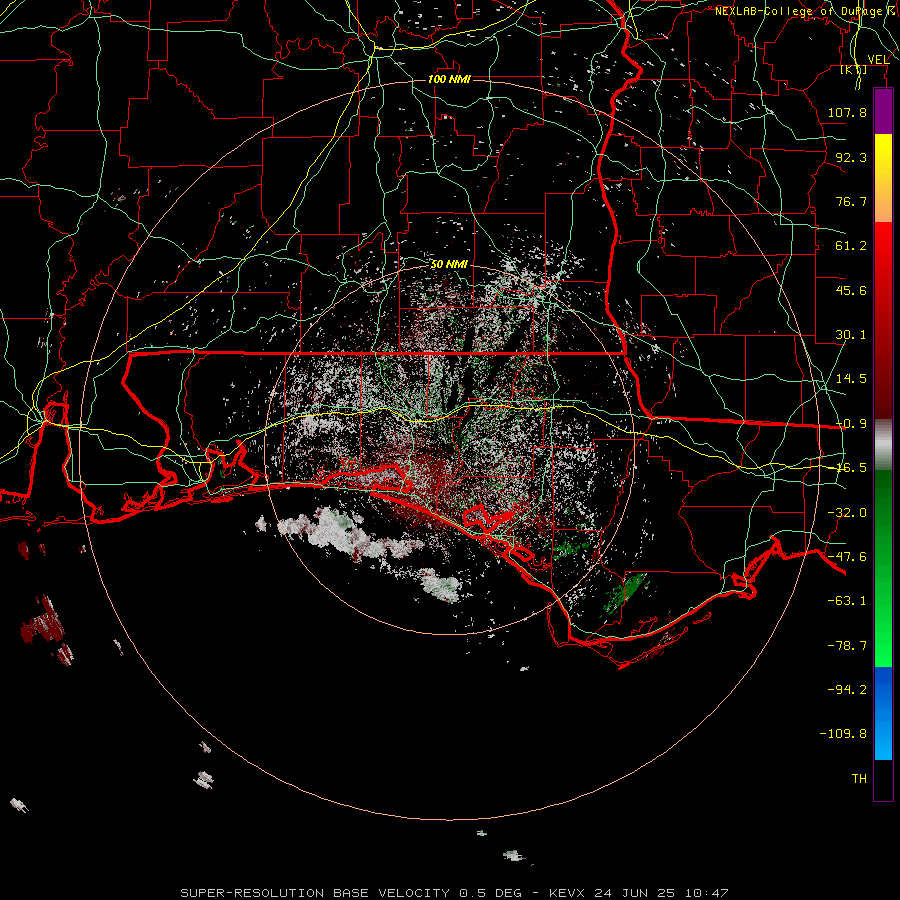Viewport: 900px width, 900px height.
Task: Click the -94.2 legend value
Action: 847,689
